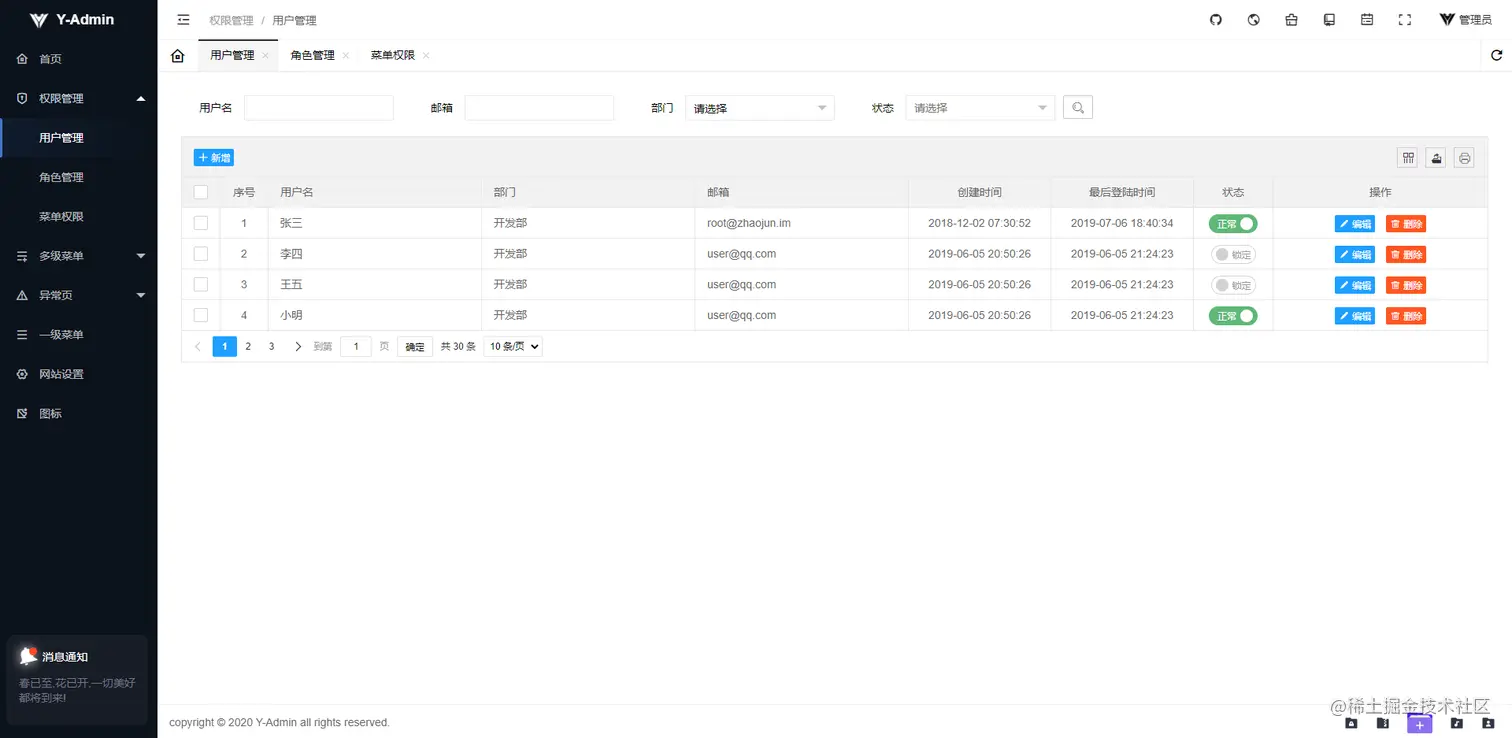The width and height of the screenshot is (1512, 738).
Task: Open the message notification bell
Action: [28, 656]
